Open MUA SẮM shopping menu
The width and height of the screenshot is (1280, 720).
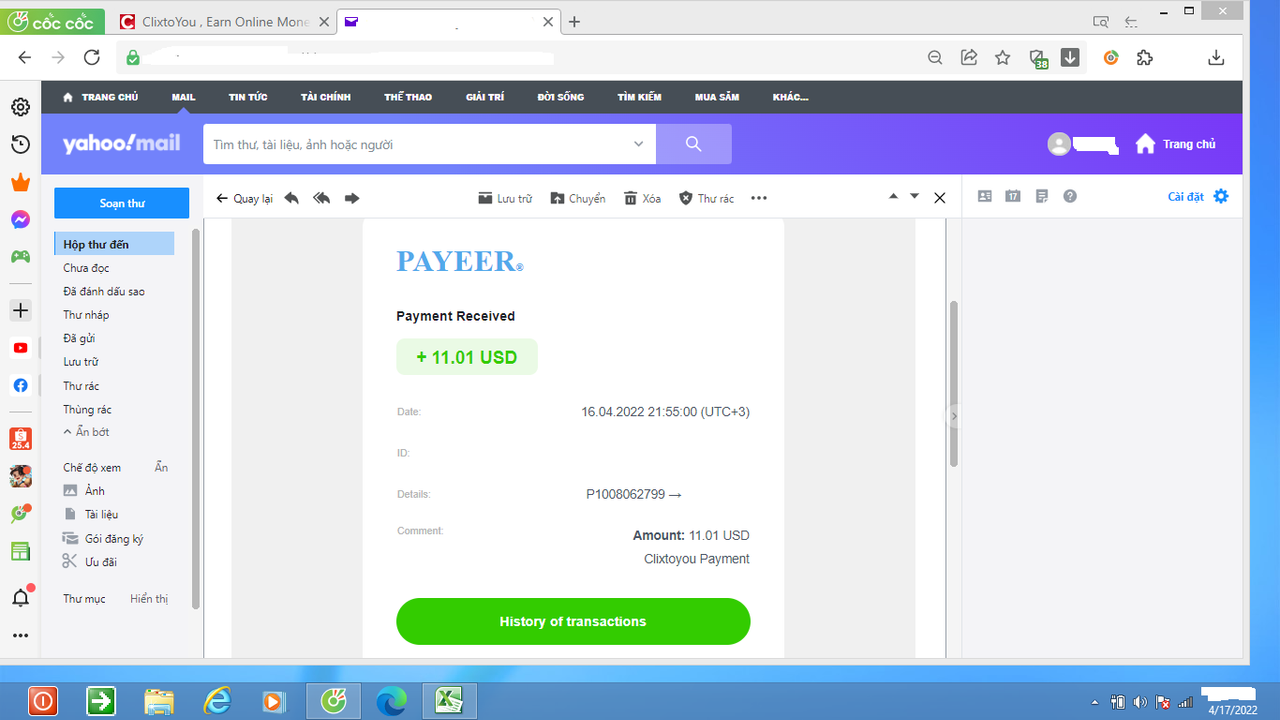(x=717, y=97)
